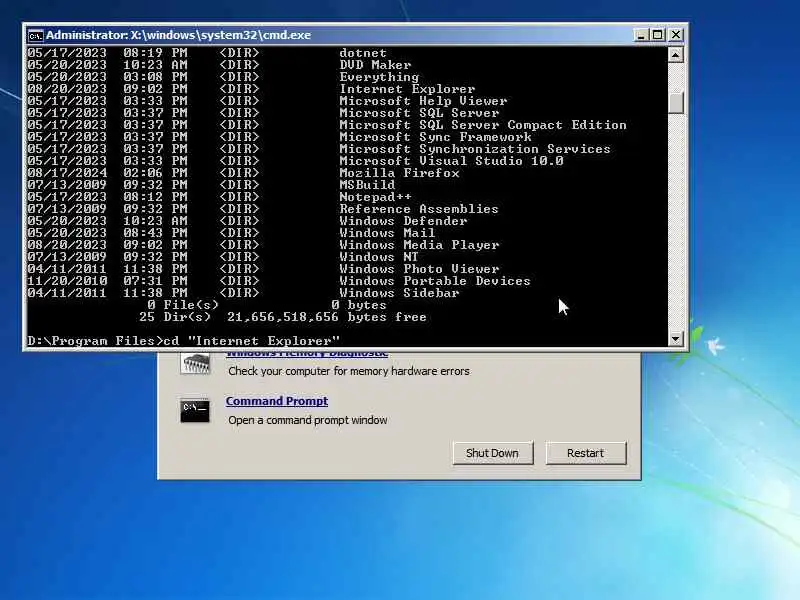Click the cd "Internet Explorer" command line
Screen dimensions: 800x600
184,341
